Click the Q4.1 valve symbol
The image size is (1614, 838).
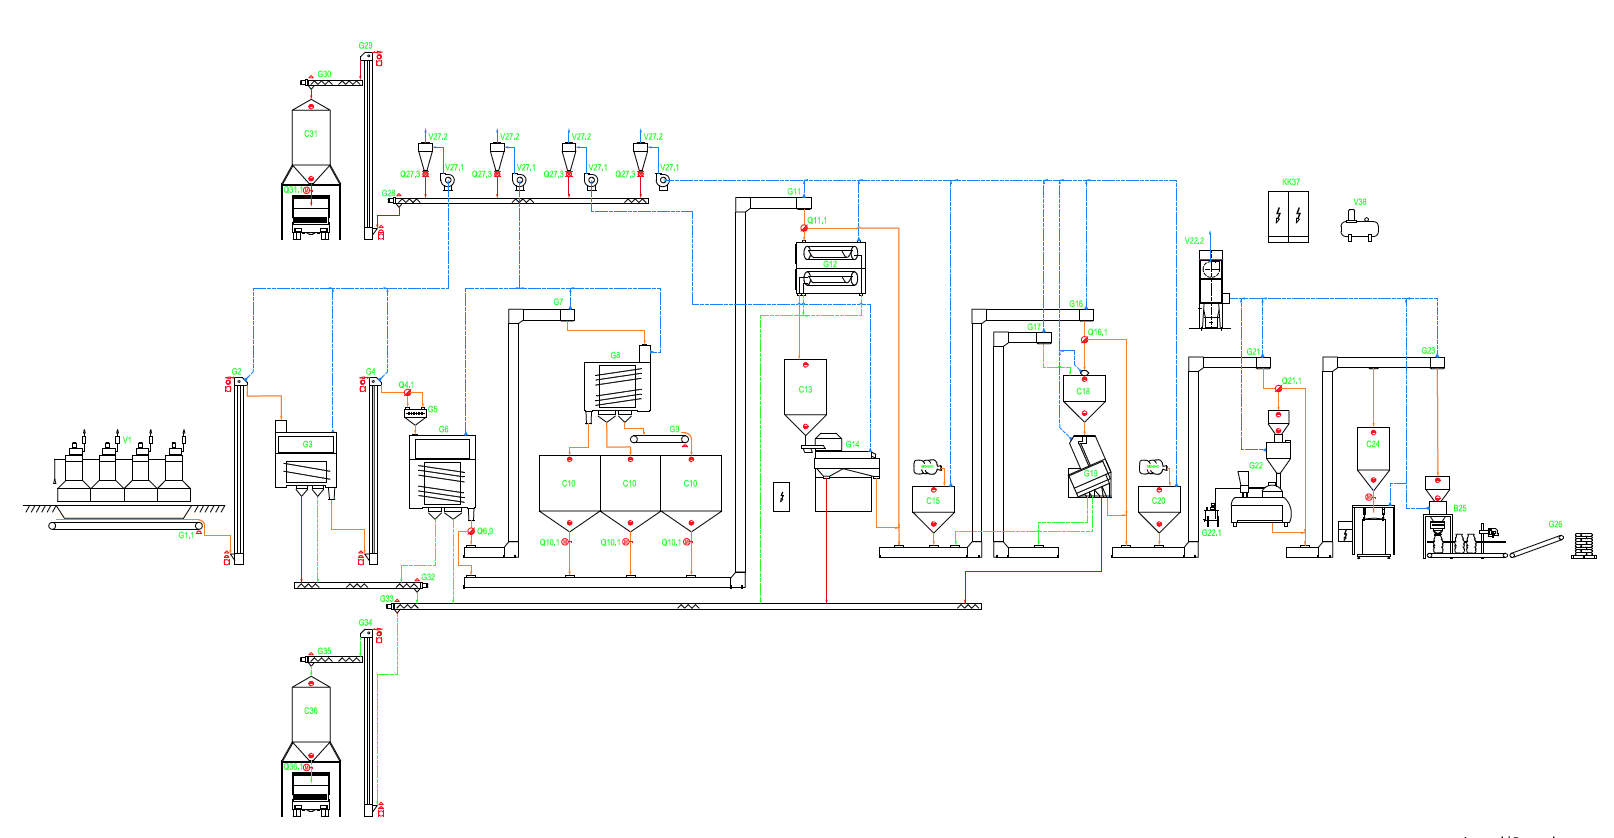408,393
